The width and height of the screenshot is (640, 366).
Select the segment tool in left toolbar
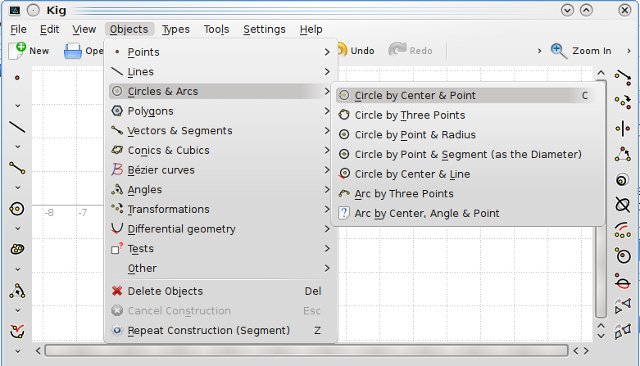tap(17, 168)
